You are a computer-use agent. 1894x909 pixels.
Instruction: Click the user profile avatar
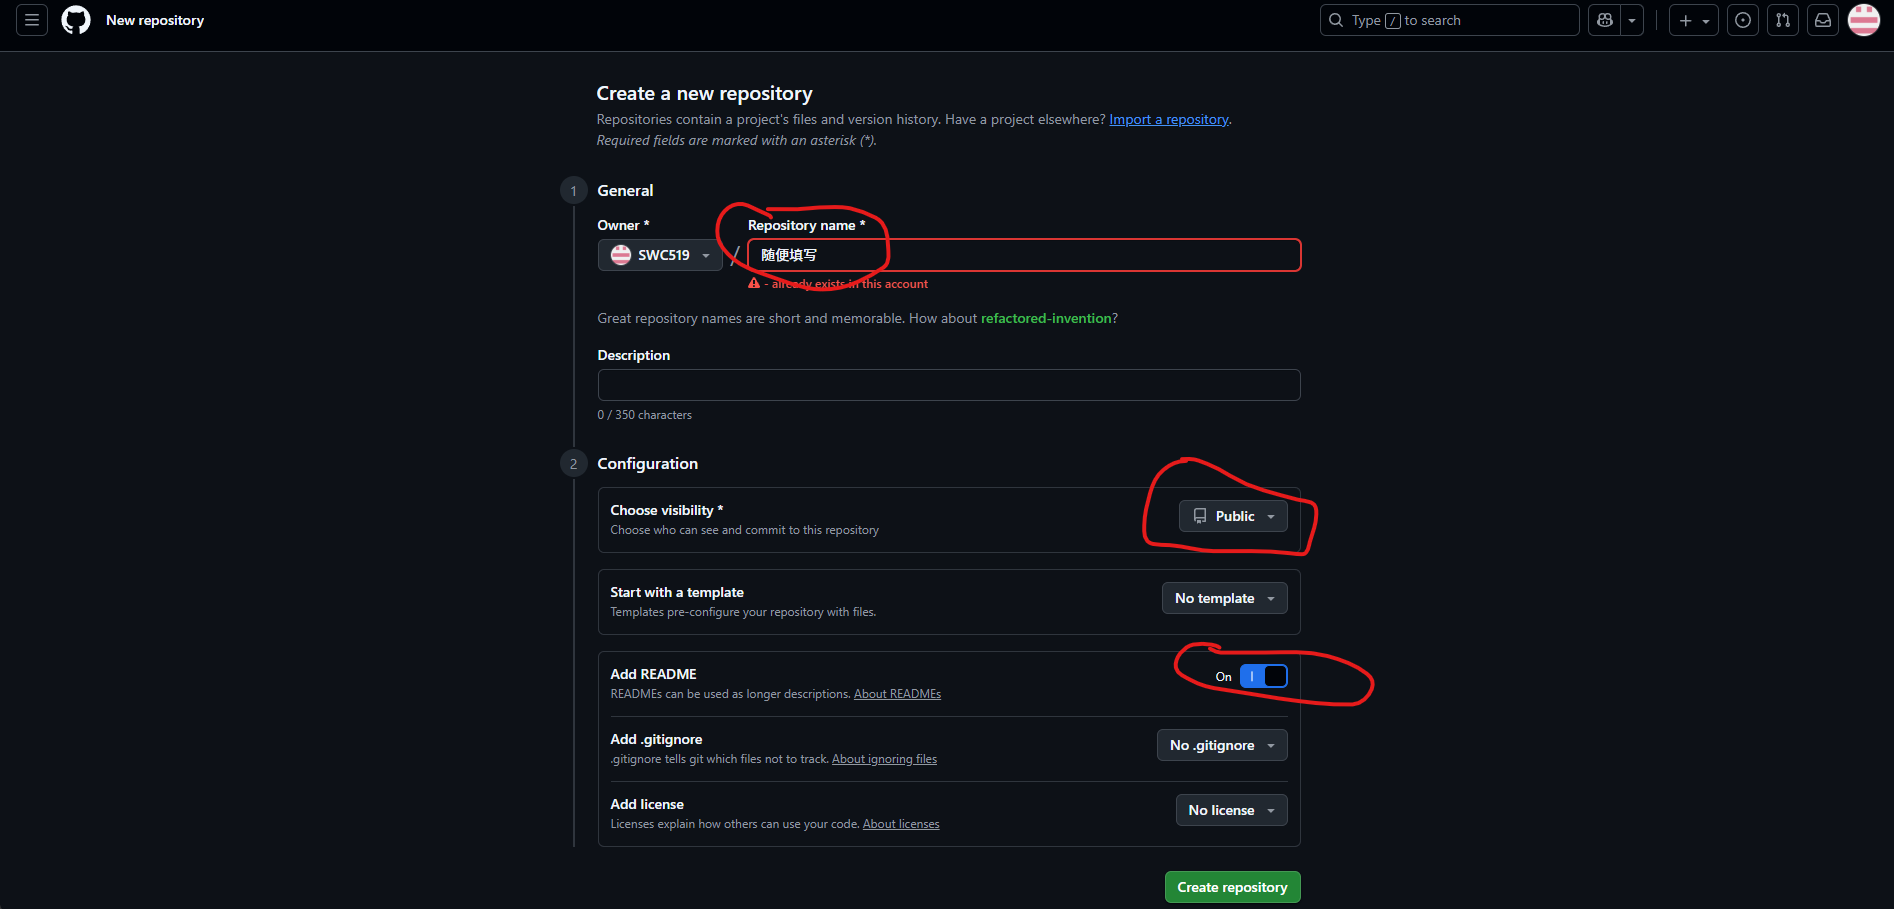(1864, 20)
